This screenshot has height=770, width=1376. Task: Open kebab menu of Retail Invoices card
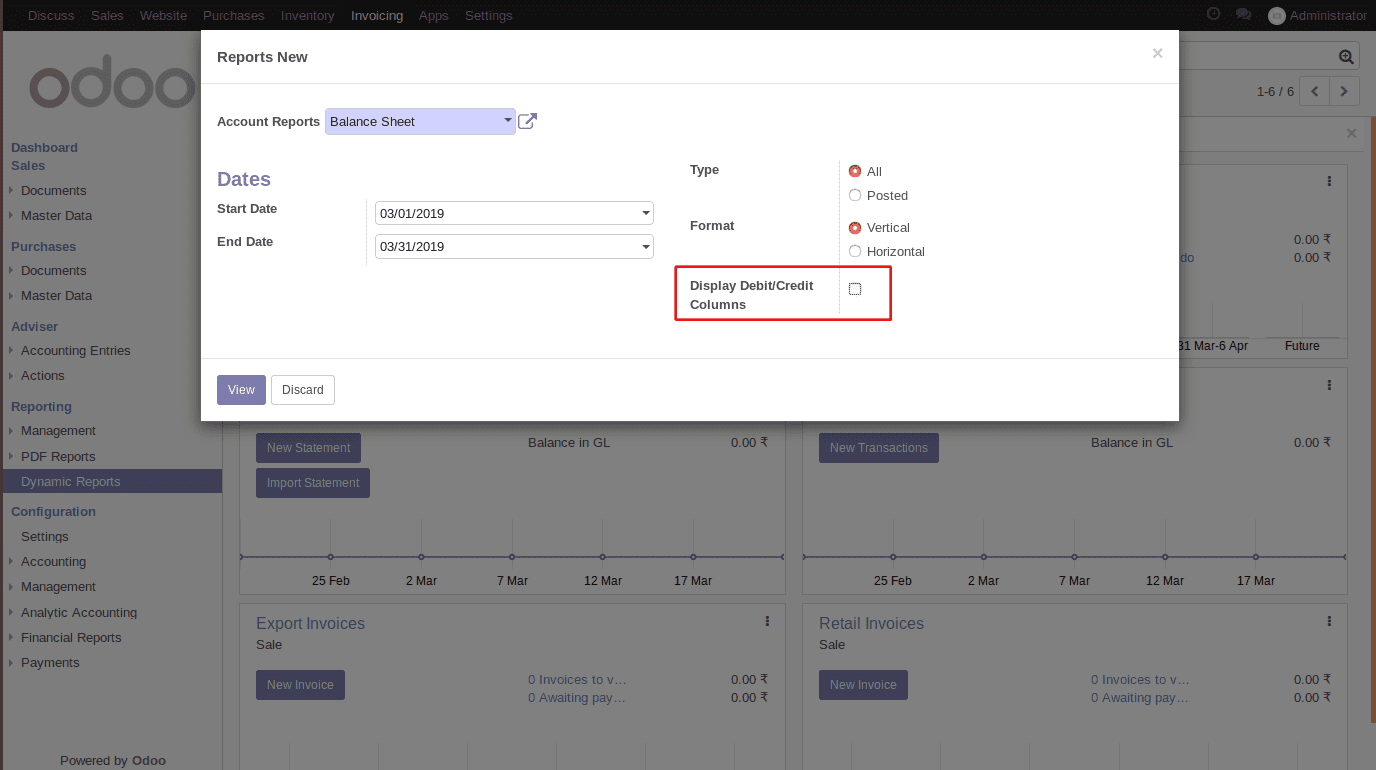click(1329, 621)
